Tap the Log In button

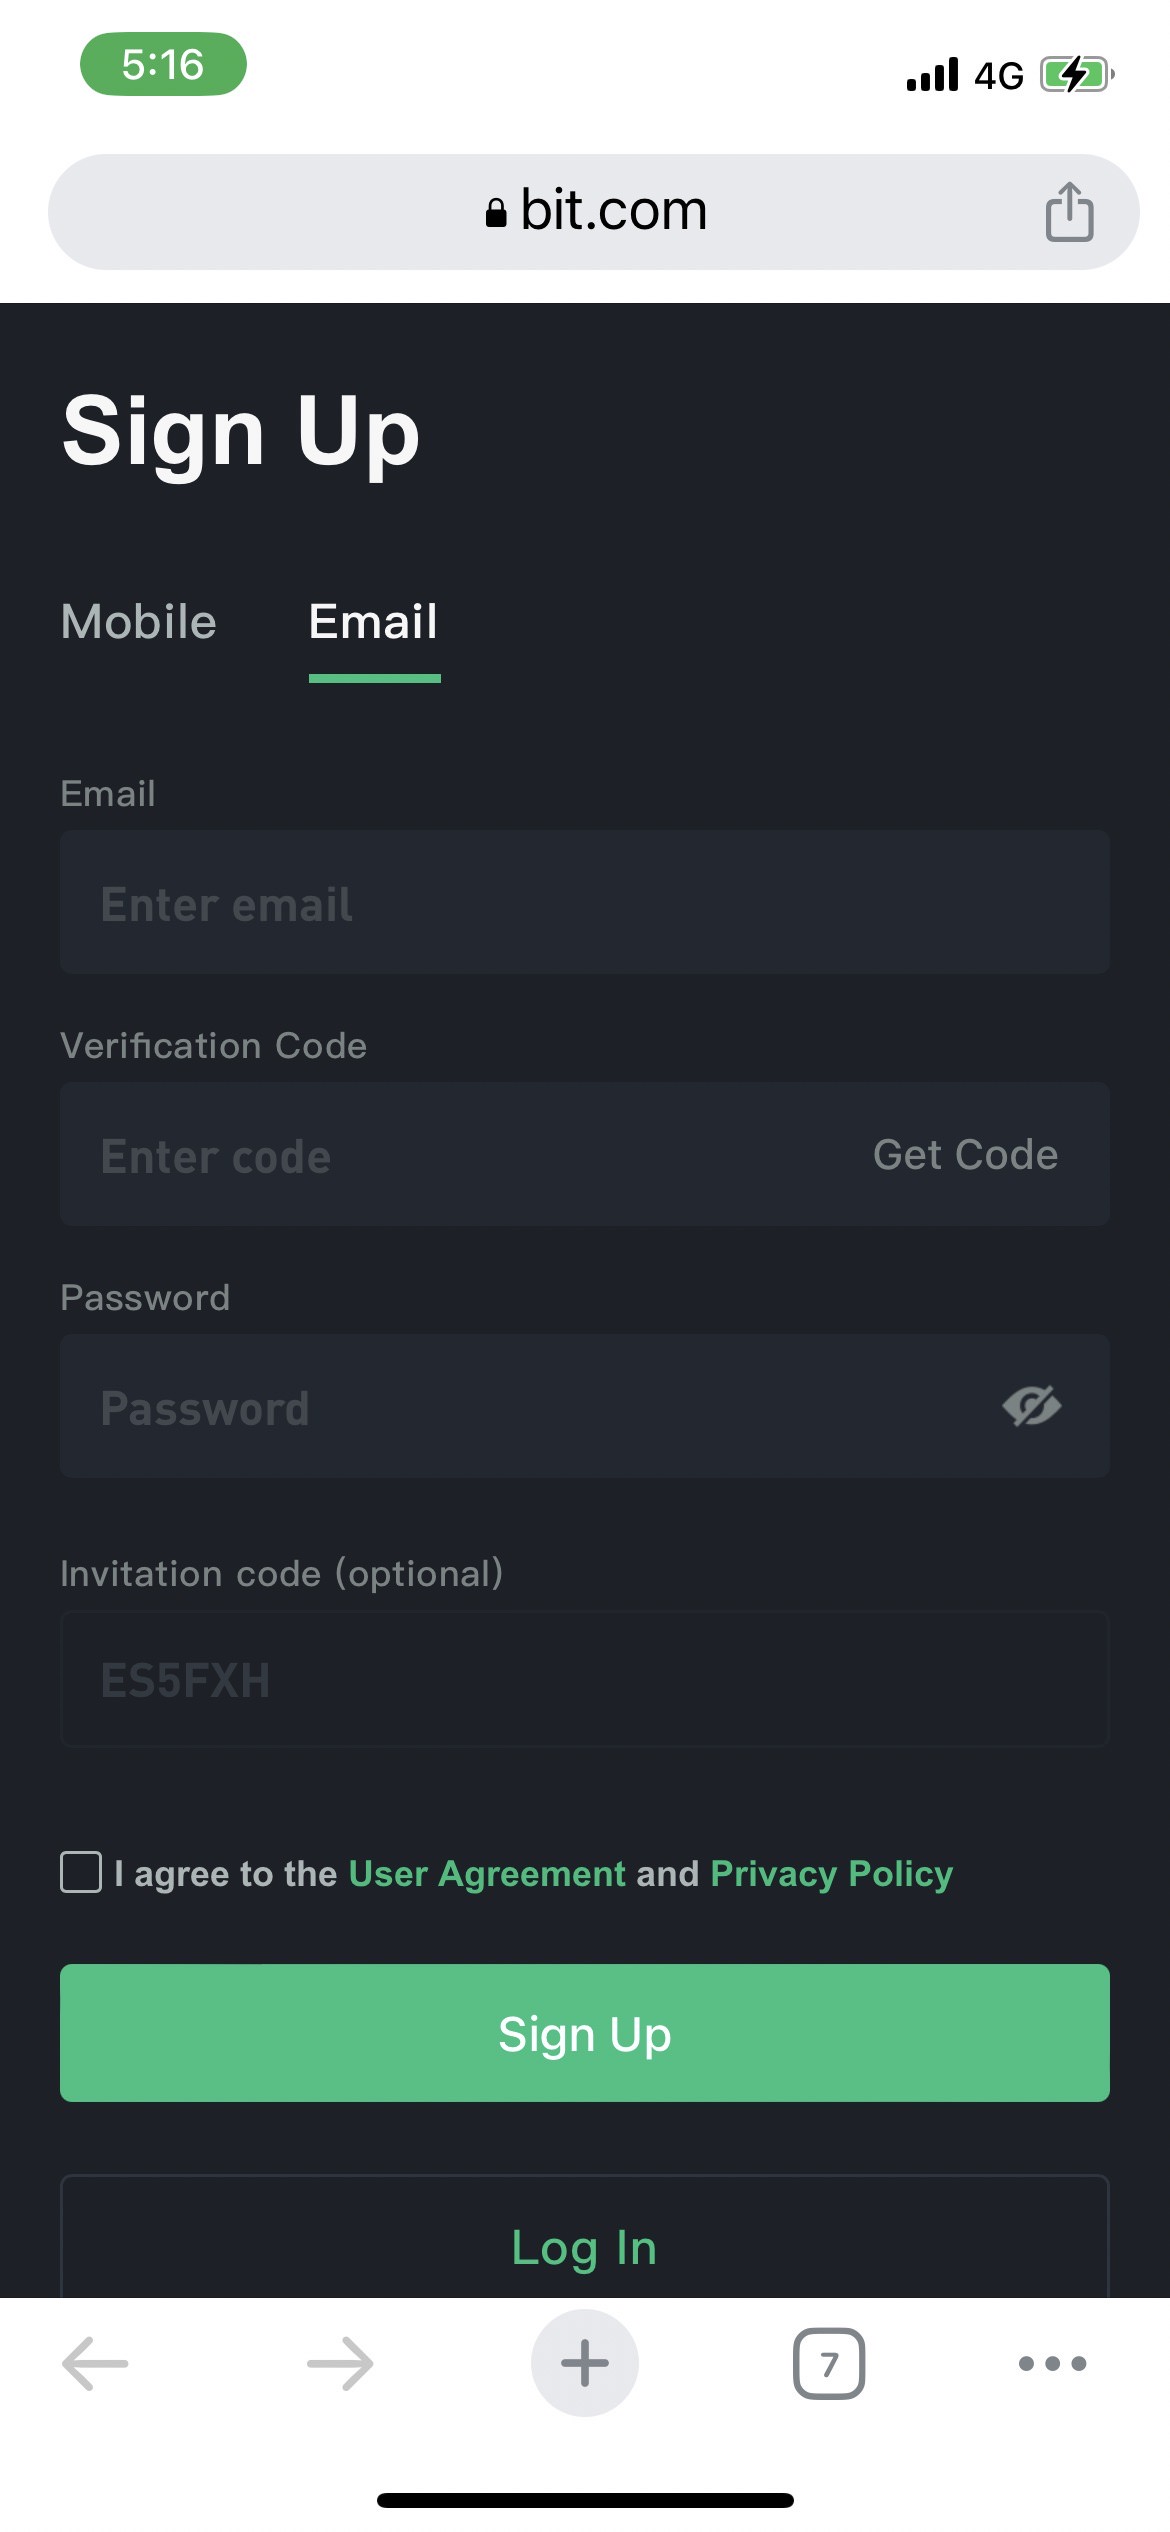585,2238
